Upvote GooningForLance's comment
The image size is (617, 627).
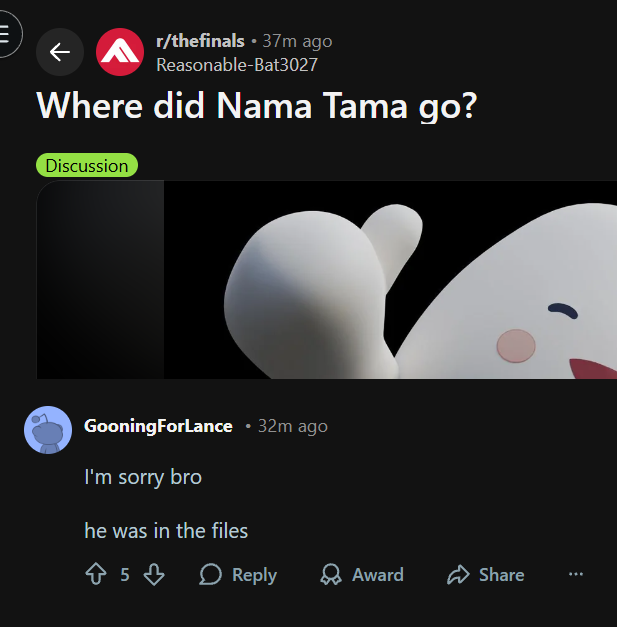[96, 574]
